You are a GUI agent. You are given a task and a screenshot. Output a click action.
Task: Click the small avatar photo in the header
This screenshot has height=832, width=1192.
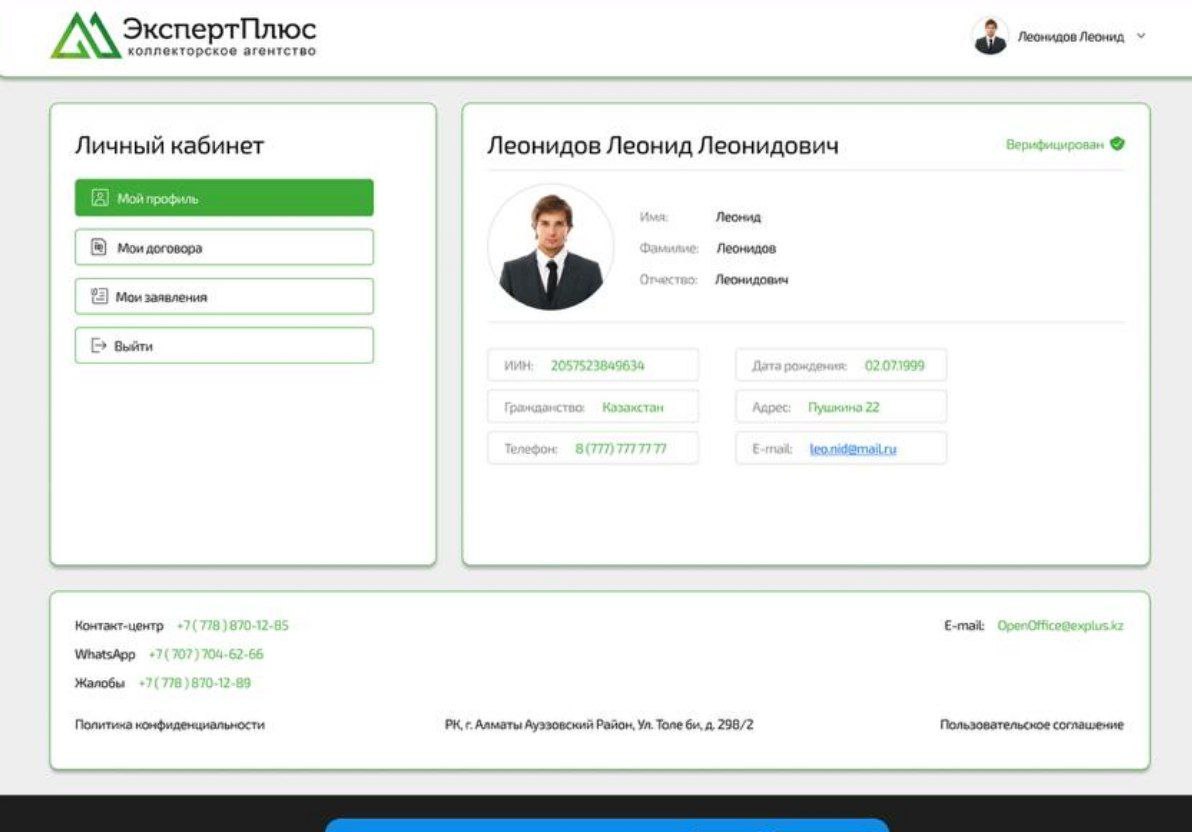(x=988, y=36)
